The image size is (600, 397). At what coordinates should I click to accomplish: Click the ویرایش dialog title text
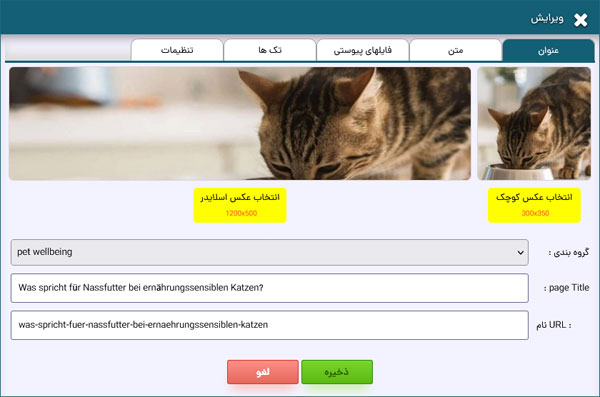(x=547, y=19)
